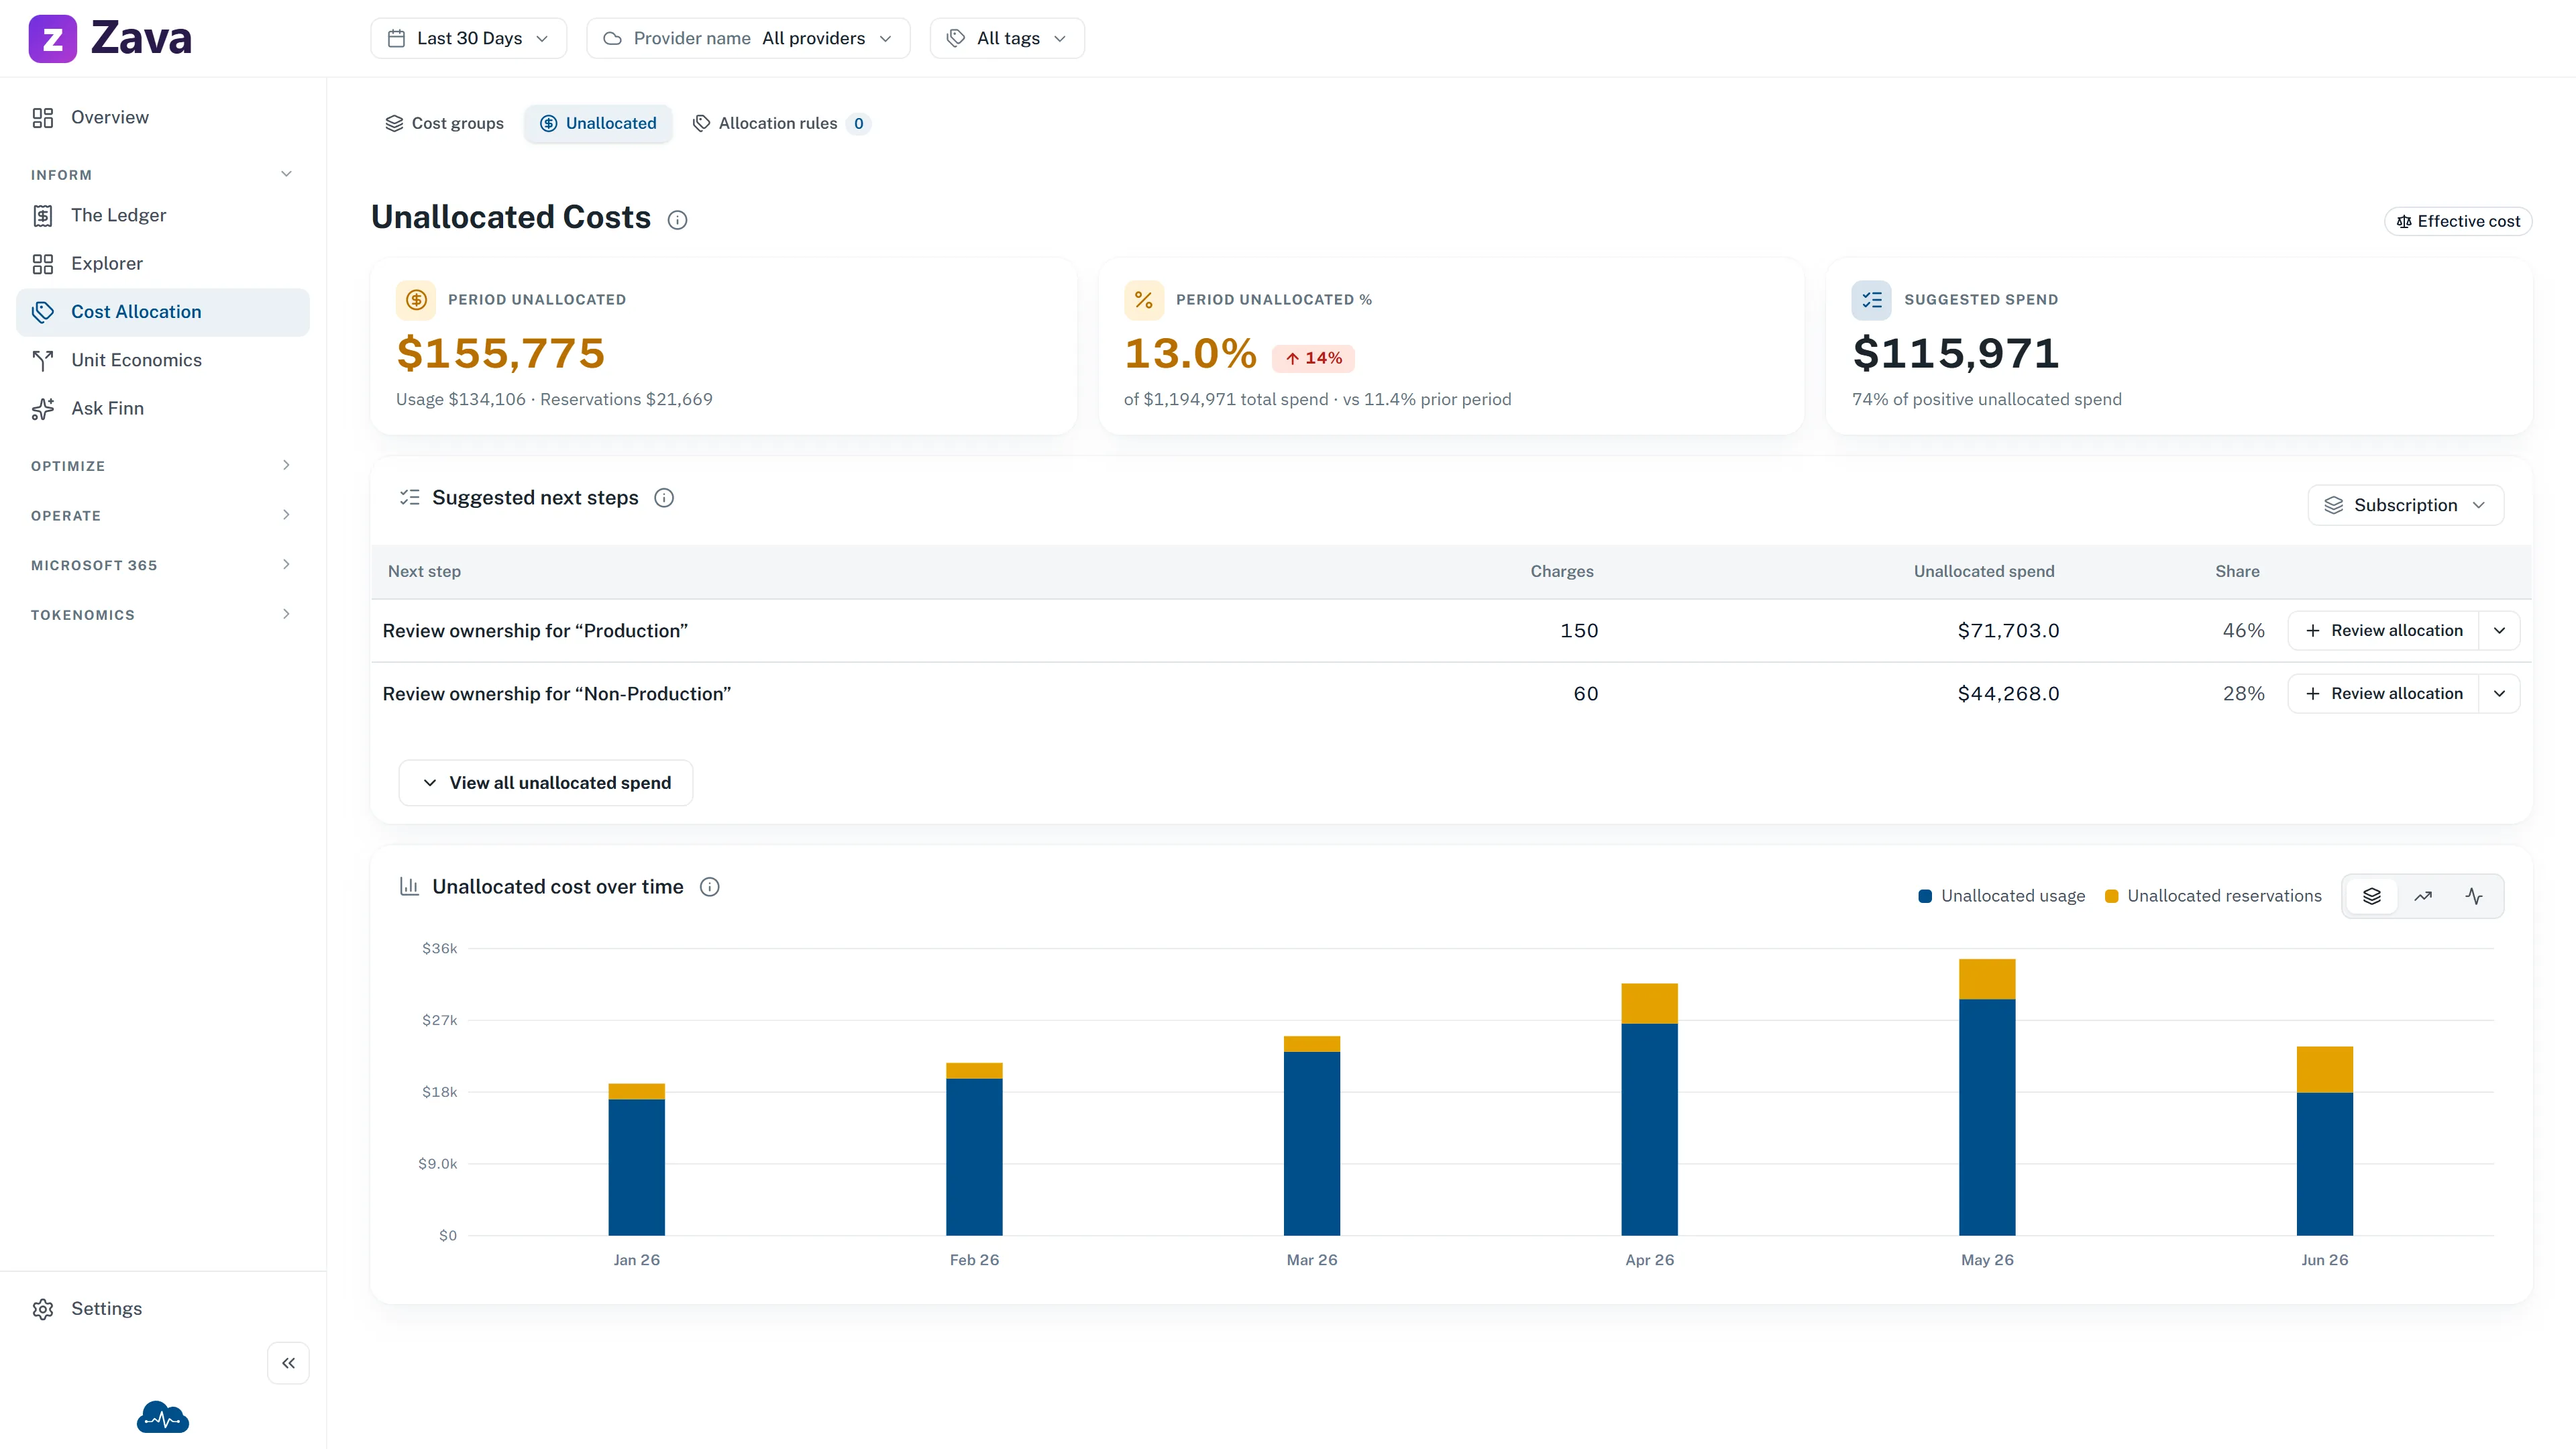Click Review allocation for Non-Production row
Screen dimensions: 2576x1449
click(2383, 694)
